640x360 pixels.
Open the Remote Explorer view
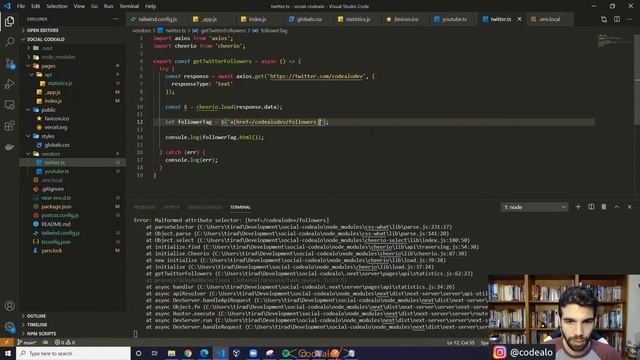point(9,105)
